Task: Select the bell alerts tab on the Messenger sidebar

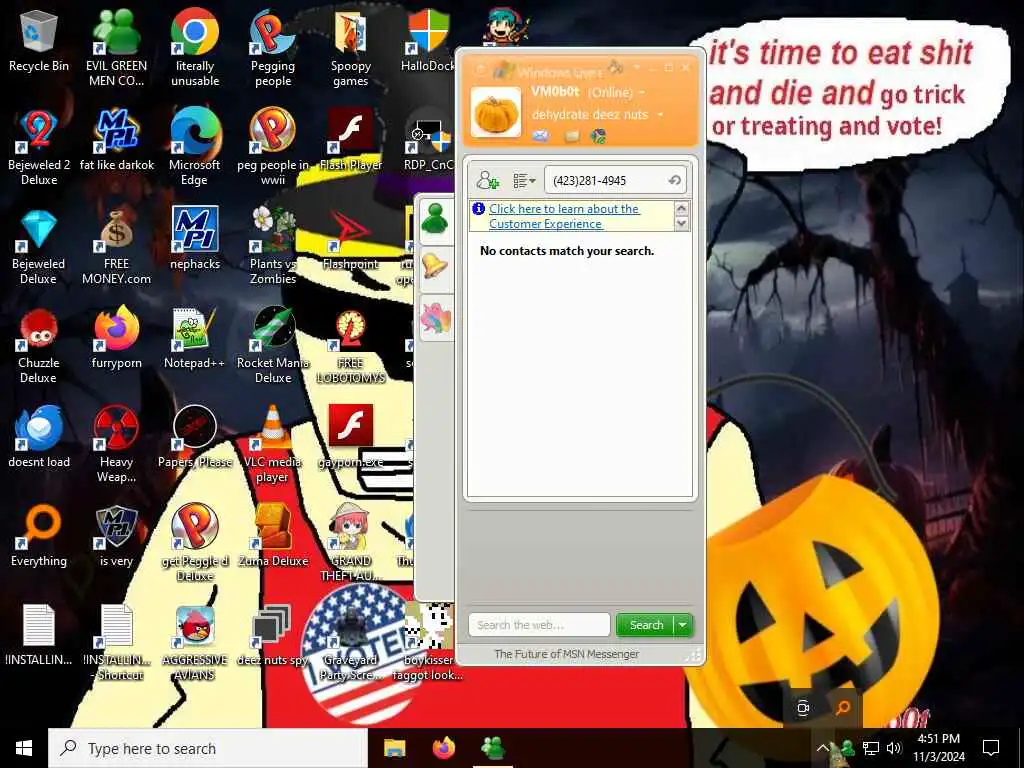Action: tap(435, 267)
